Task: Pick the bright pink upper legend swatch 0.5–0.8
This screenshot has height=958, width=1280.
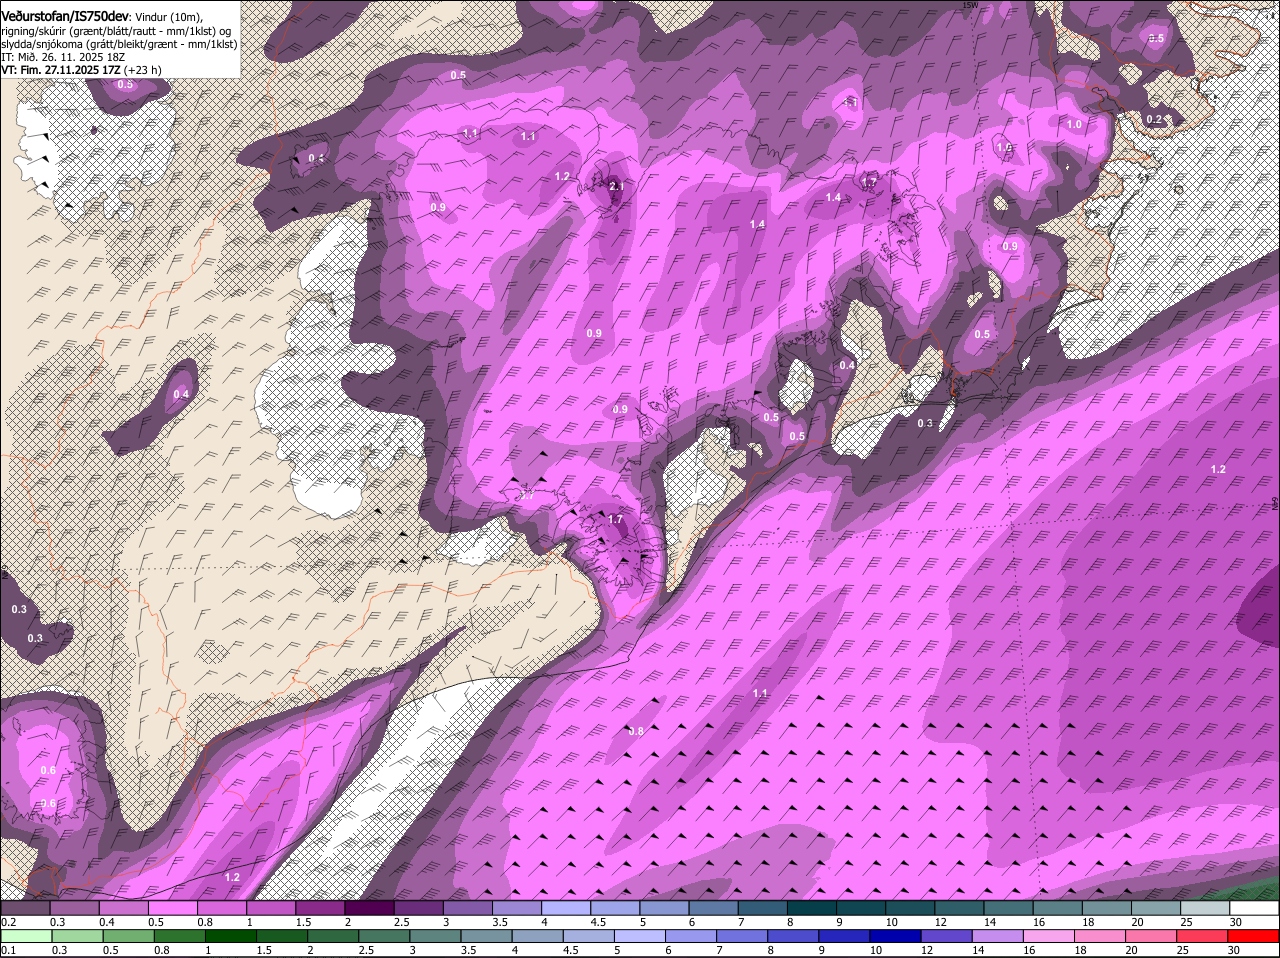Action: point(172,908)
